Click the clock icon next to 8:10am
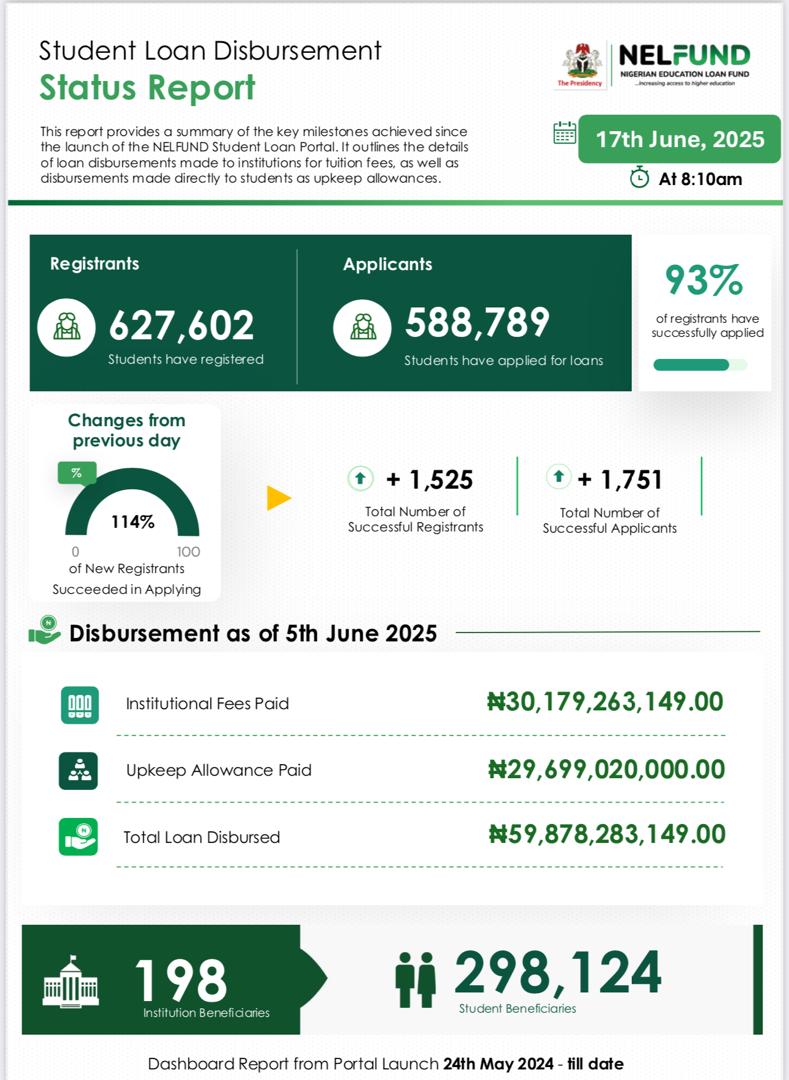This screenshot has width=789, height=1080. pos(639,177)
